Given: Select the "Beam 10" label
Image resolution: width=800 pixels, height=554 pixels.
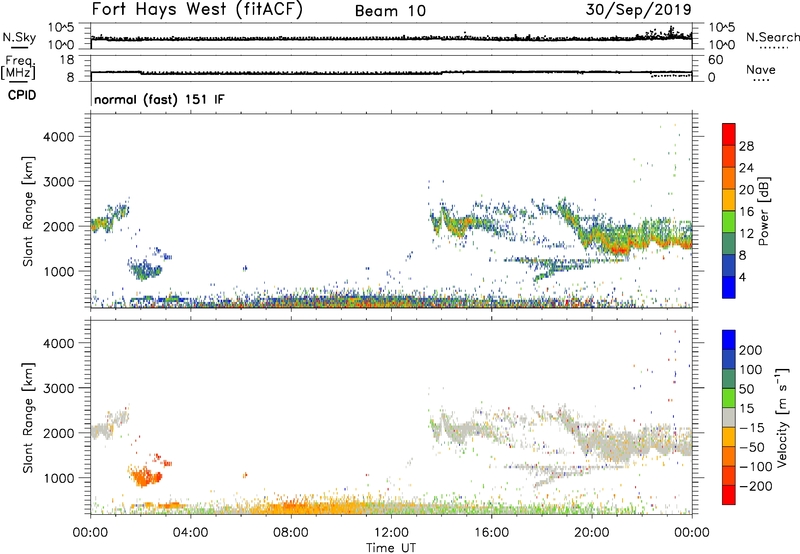Looking at the screenshot, I should [390, 11].
